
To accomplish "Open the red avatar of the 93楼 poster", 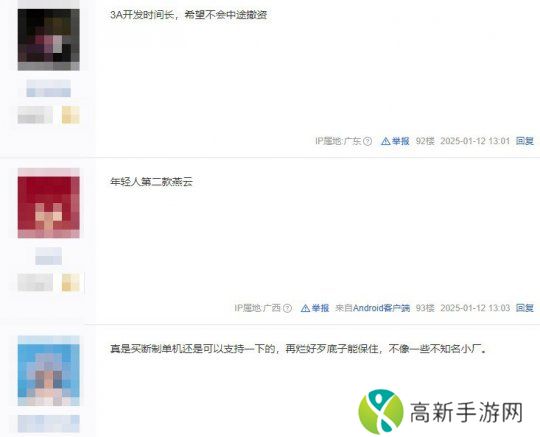I will [x=49, y=207].
